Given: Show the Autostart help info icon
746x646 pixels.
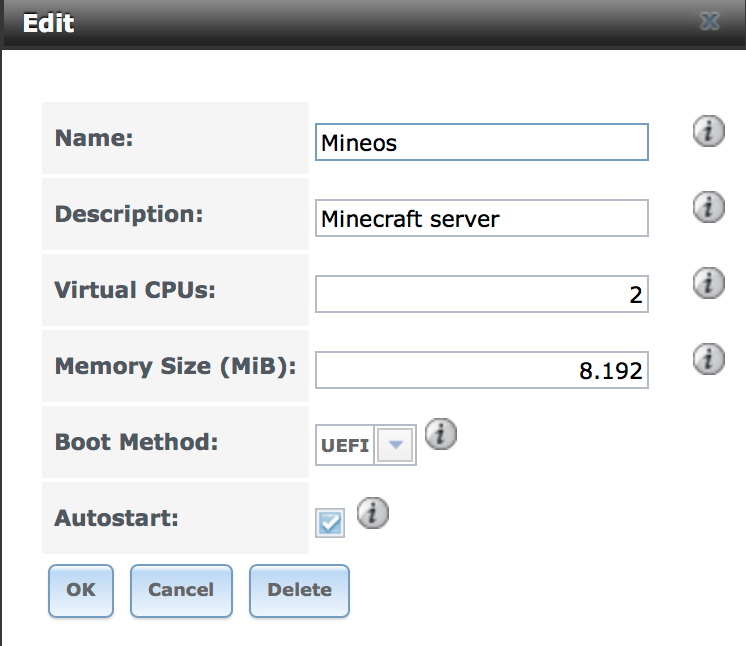Looking at the screenshot, I should click(x=372, y=513).
